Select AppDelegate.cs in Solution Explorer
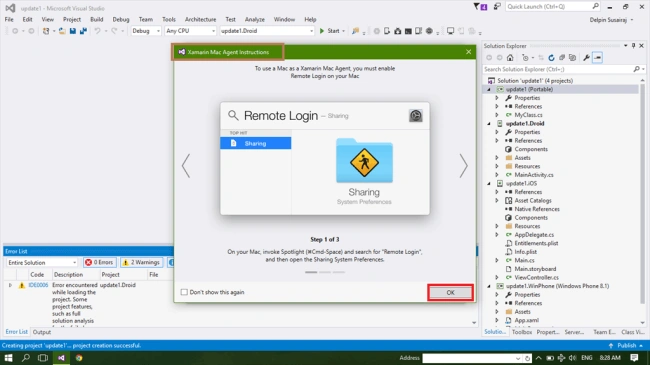 [534, 235]
